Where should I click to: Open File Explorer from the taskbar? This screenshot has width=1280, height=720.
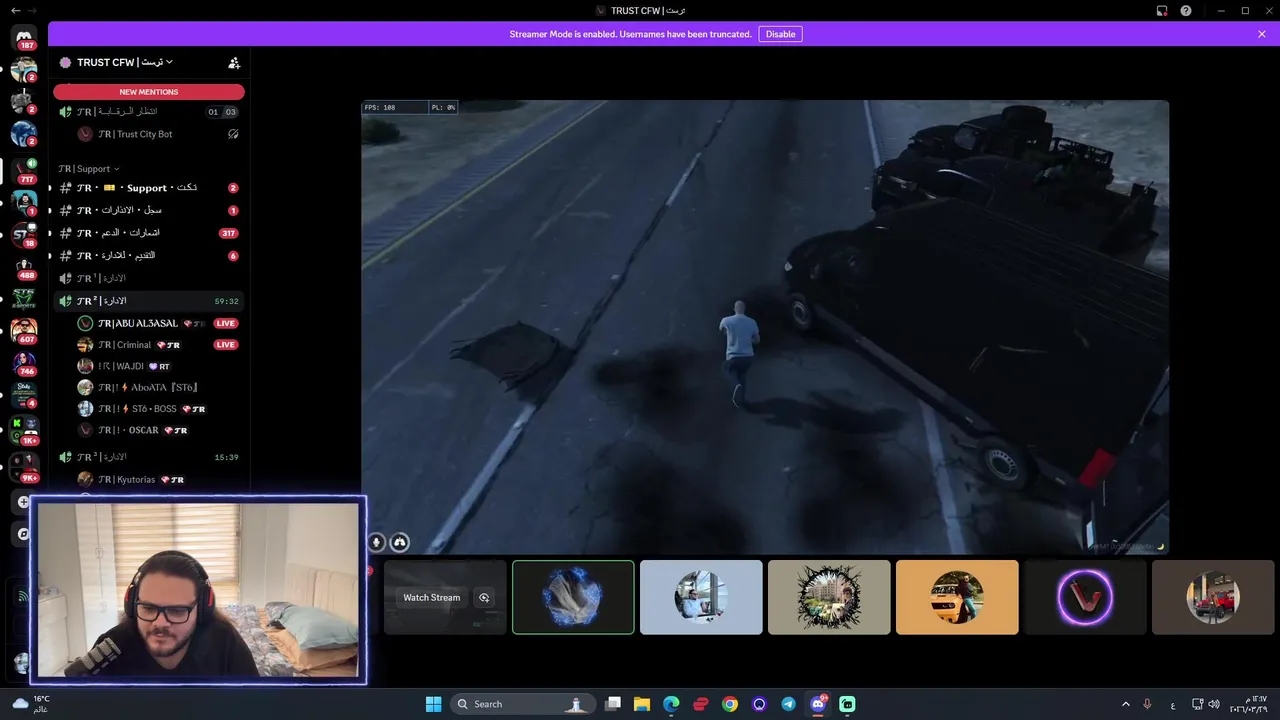(642, 704)
